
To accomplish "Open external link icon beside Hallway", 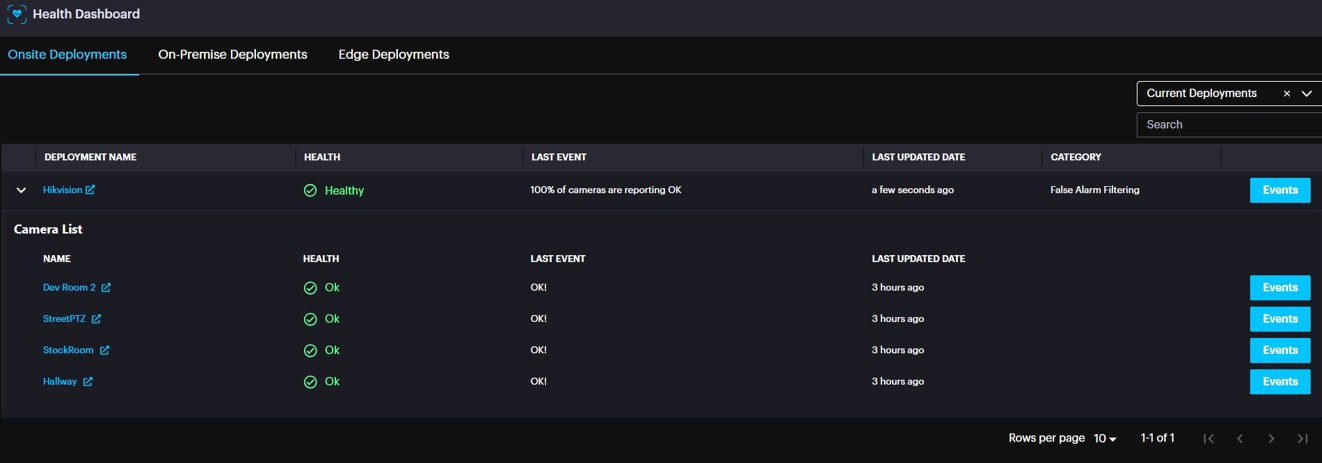I will point(88,382).
